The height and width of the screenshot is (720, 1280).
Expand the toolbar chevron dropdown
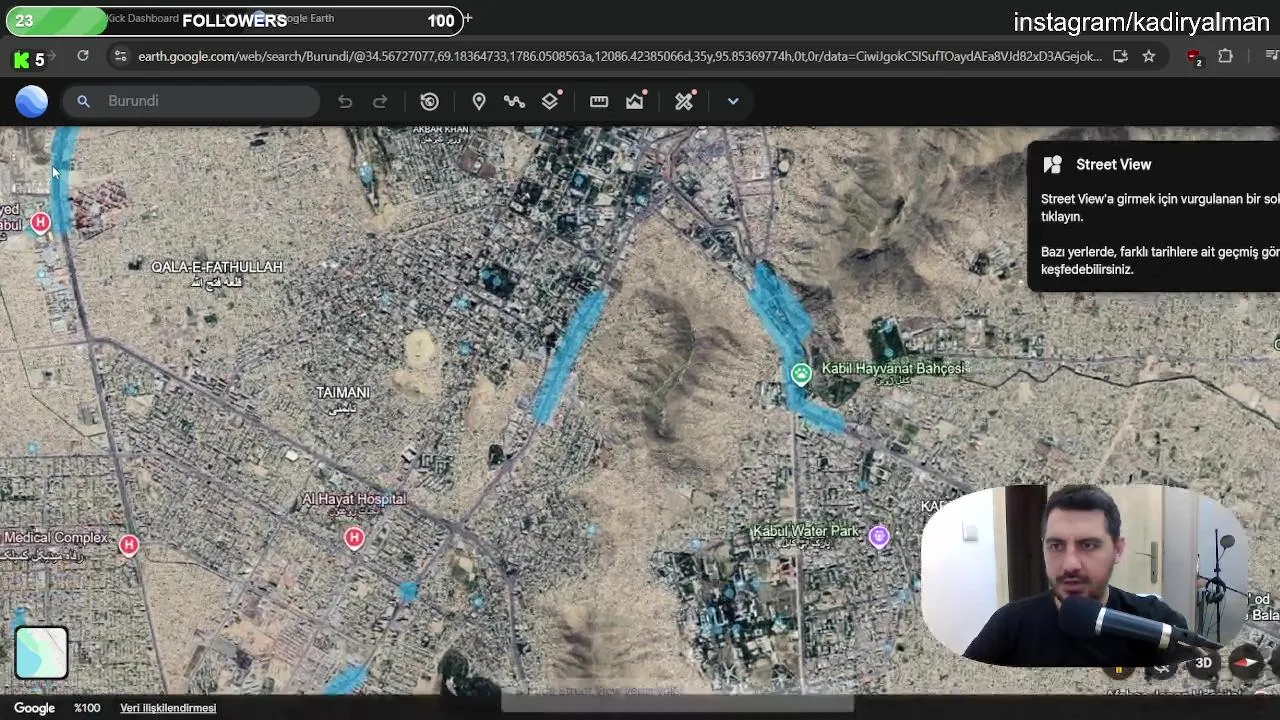click(733, 101)
